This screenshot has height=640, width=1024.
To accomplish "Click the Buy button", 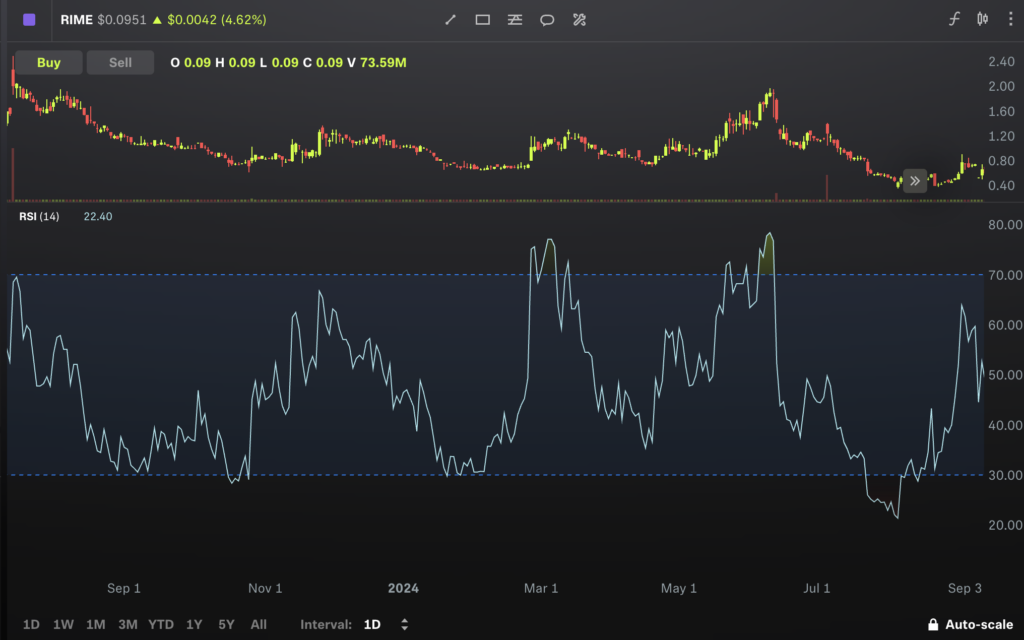I will tap(48, 62).
